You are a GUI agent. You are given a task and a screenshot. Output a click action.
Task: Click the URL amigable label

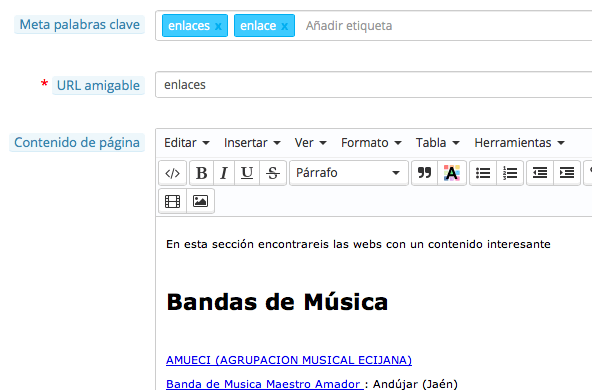98,85
